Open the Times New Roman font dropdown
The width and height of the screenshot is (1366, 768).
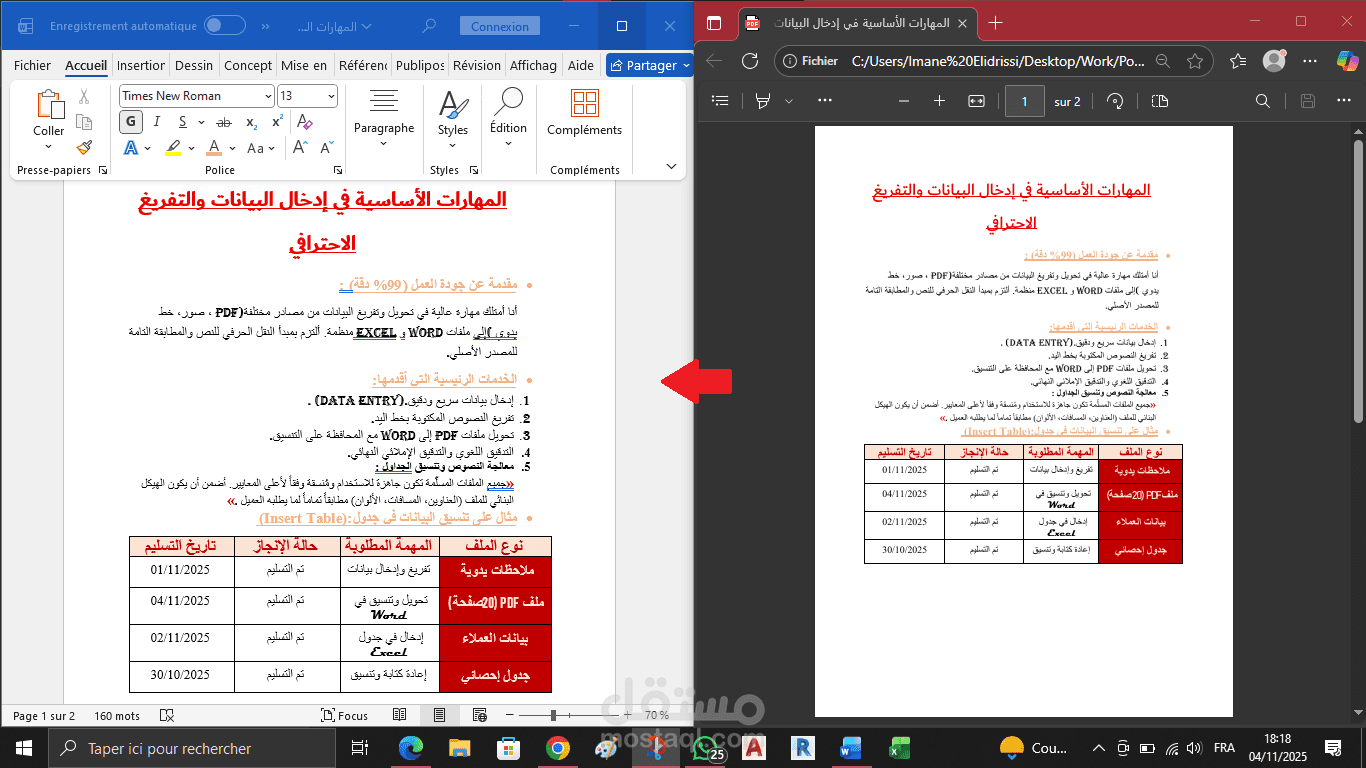click(x=268, y=96)
